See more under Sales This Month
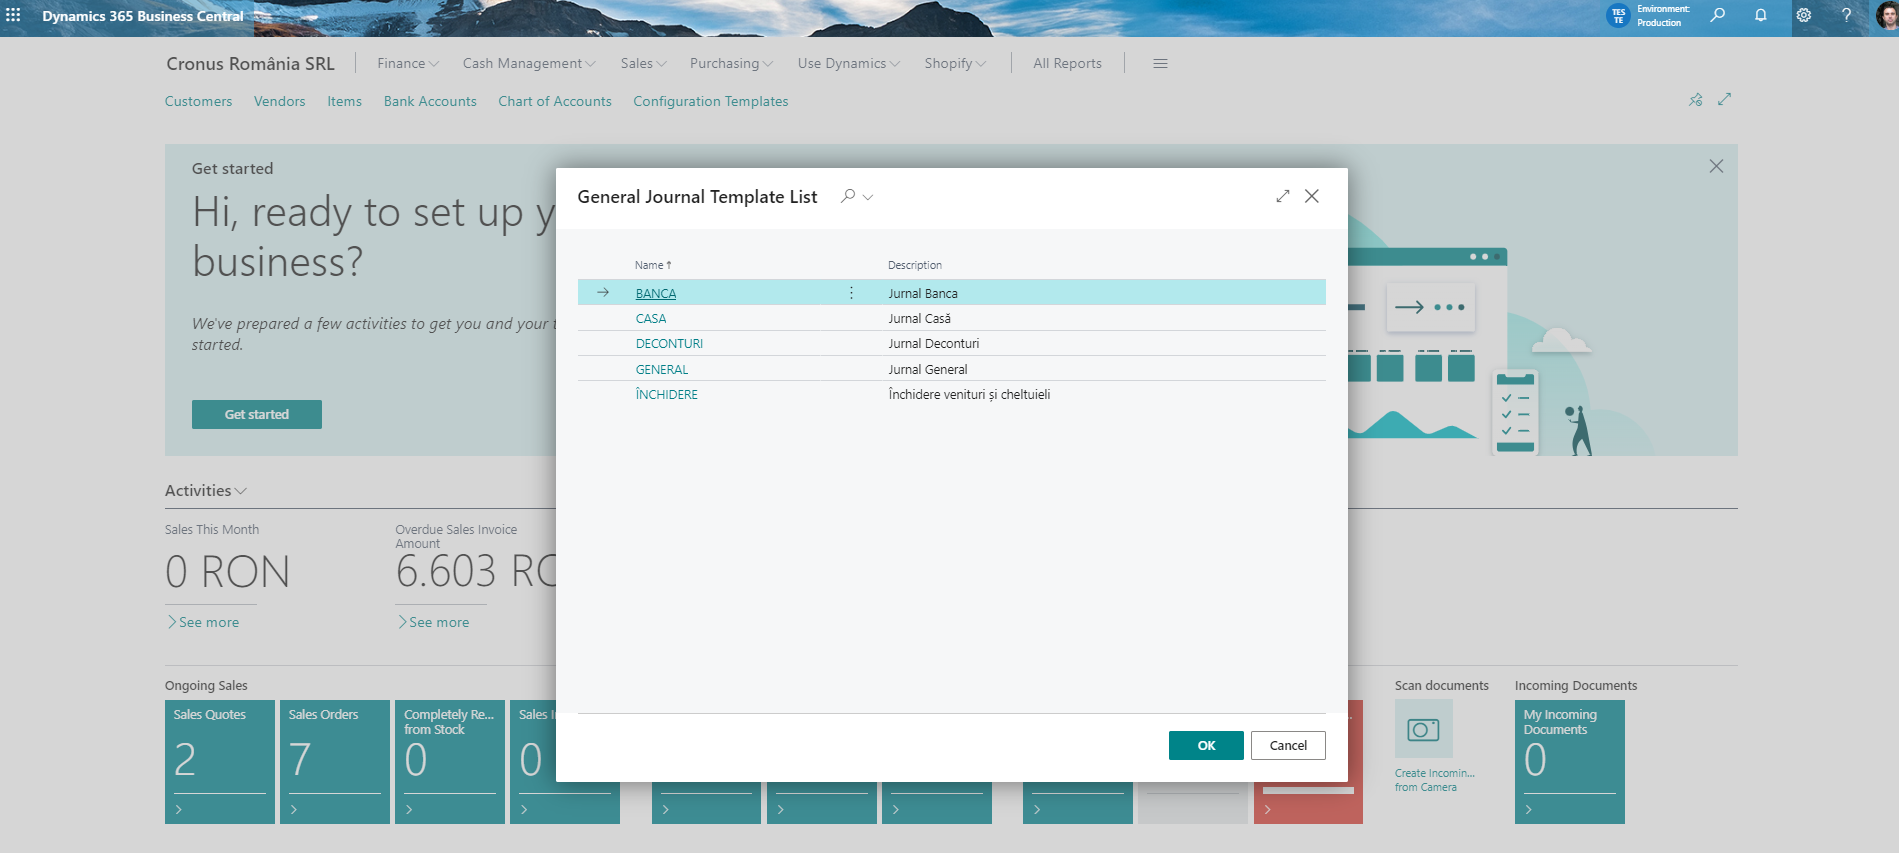The image size is (1899, 853). [x=204, y=622]
